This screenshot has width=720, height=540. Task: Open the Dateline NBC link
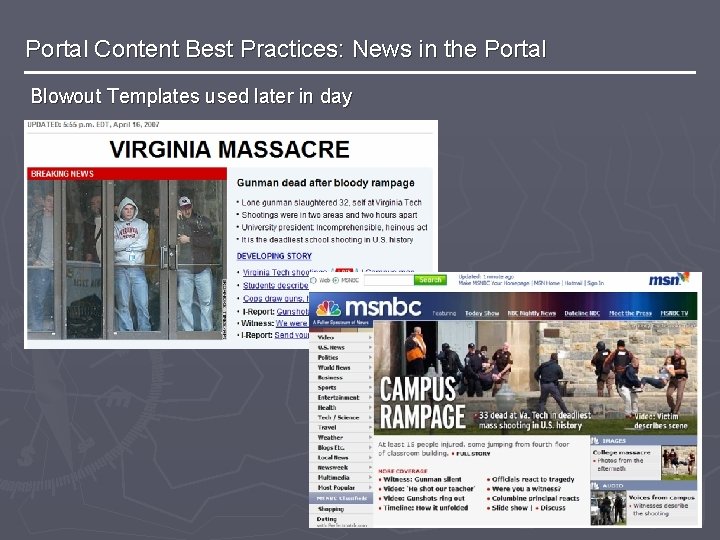tap(582, 313)
